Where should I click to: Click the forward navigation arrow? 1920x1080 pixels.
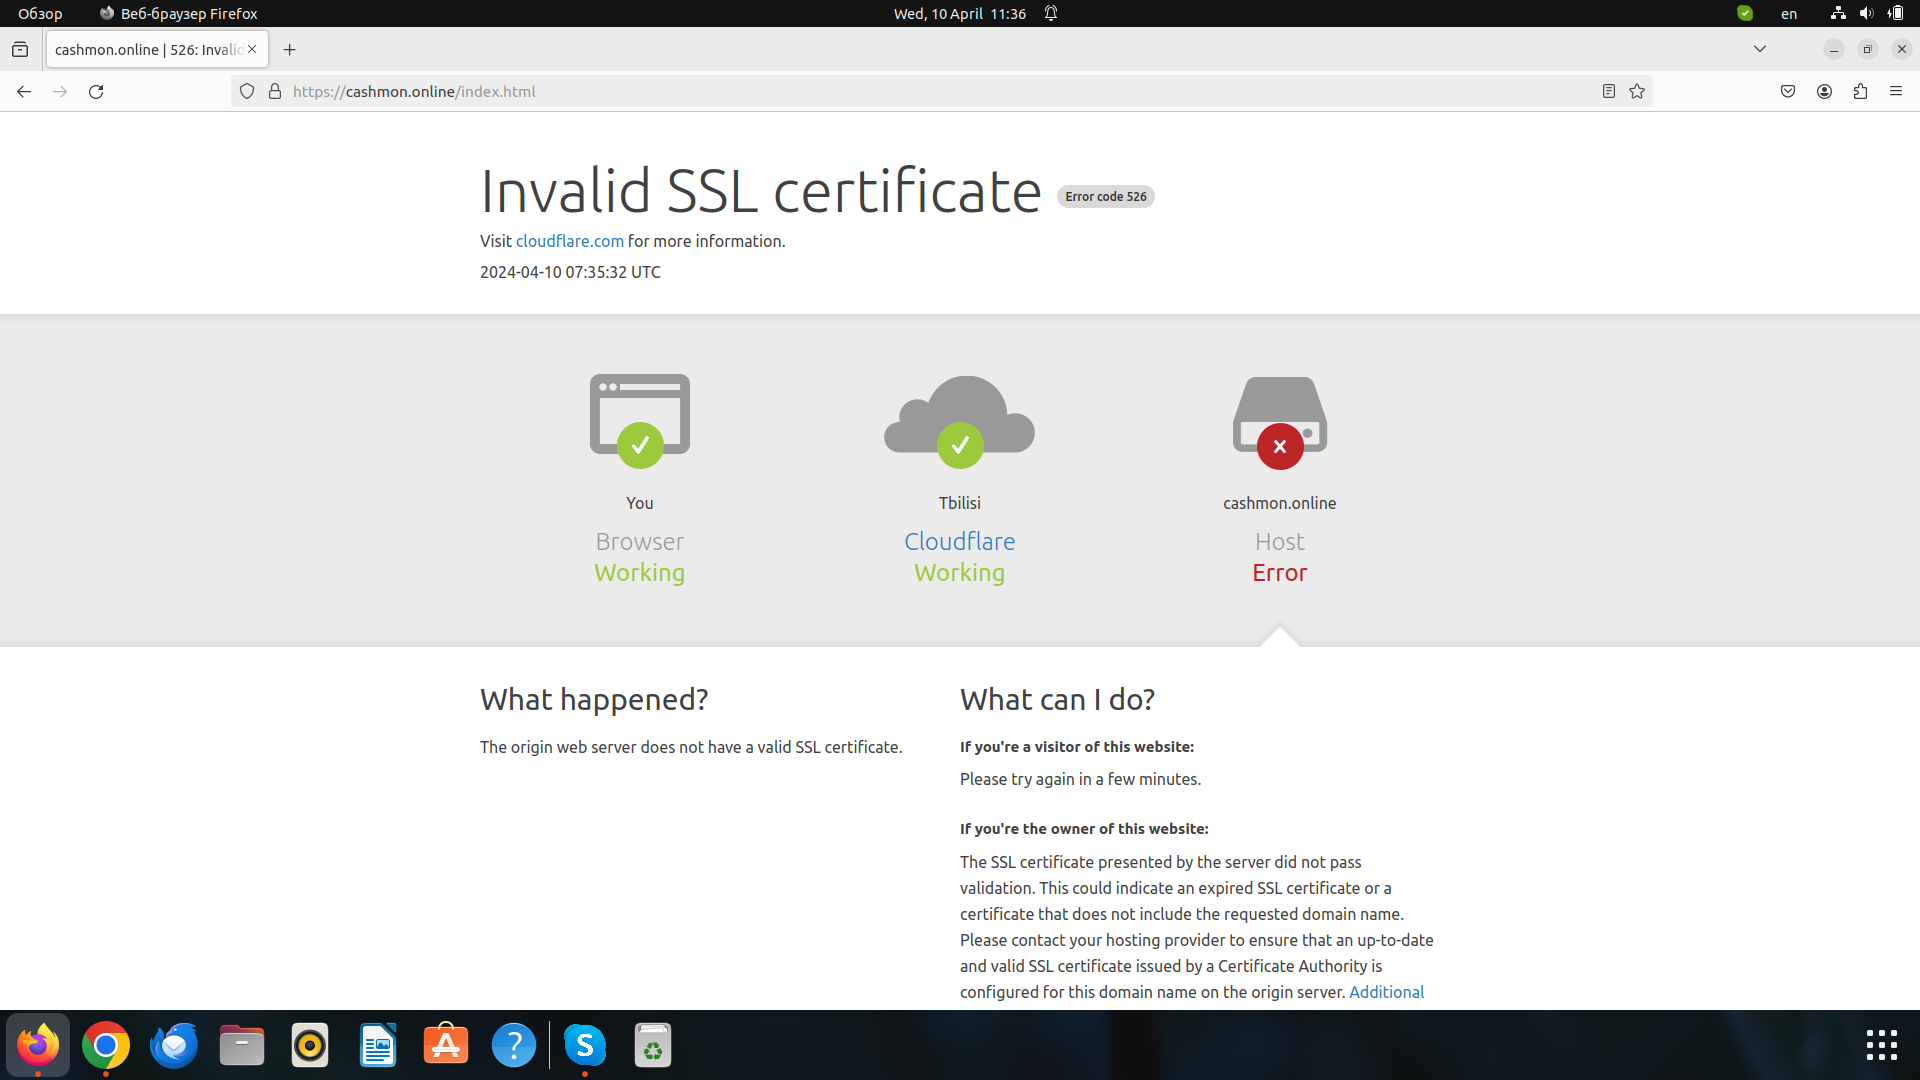pyautogui.click(x=60, y=91)
